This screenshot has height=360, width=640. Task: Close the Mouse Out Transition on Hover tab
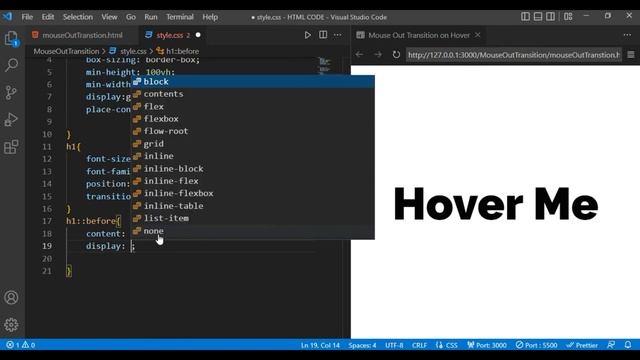(478, 35)
